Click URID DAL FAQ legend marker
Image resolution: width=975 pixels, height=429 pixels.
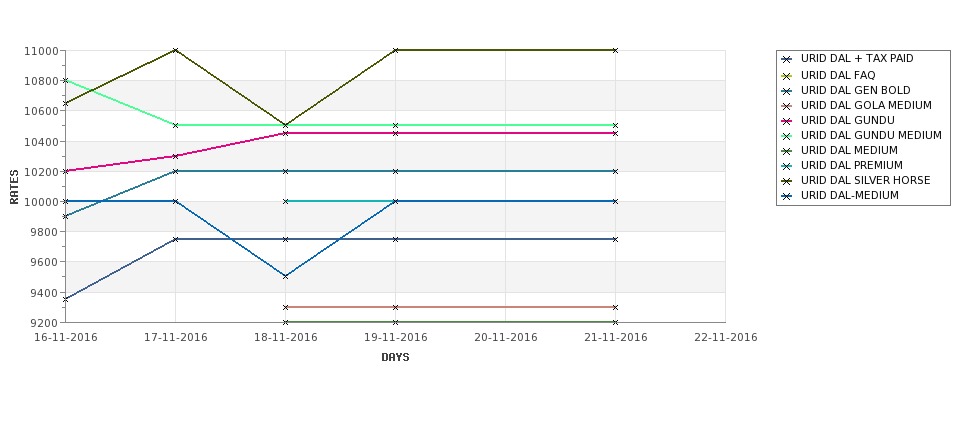(x=787, y=76)
